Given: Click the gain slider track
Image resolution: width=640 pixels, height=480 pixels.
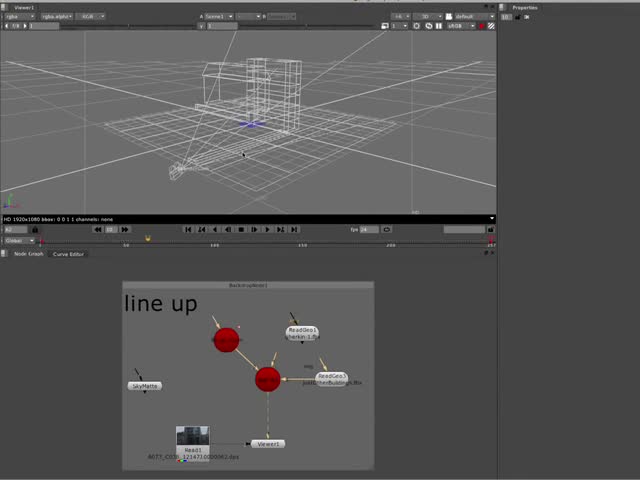Looking at the screenshot, I should (x=129, y=26).
